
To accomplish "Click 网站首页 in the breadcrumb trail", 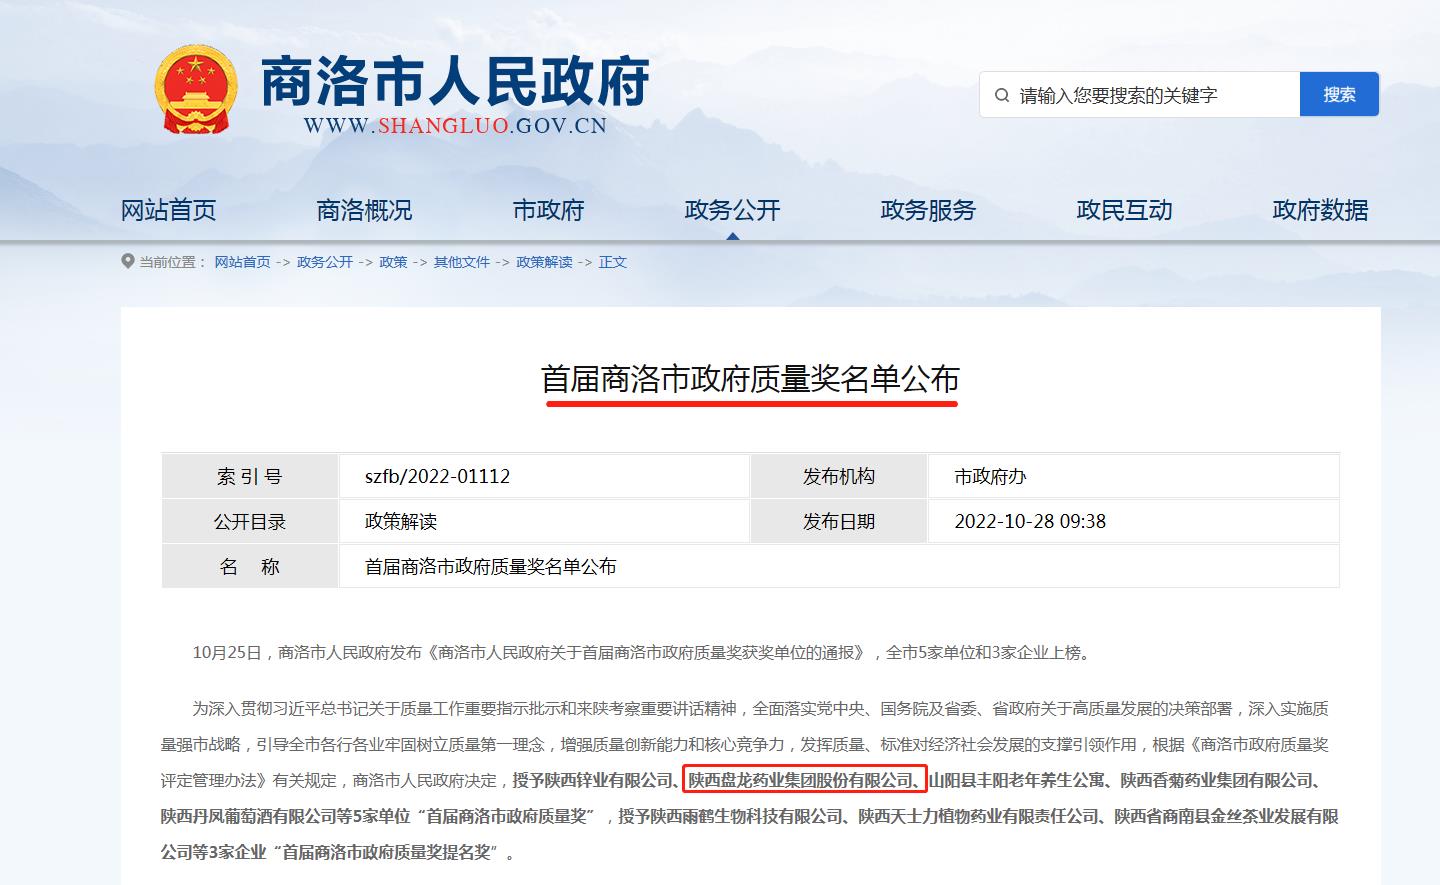I will click(x=242, y=262).
